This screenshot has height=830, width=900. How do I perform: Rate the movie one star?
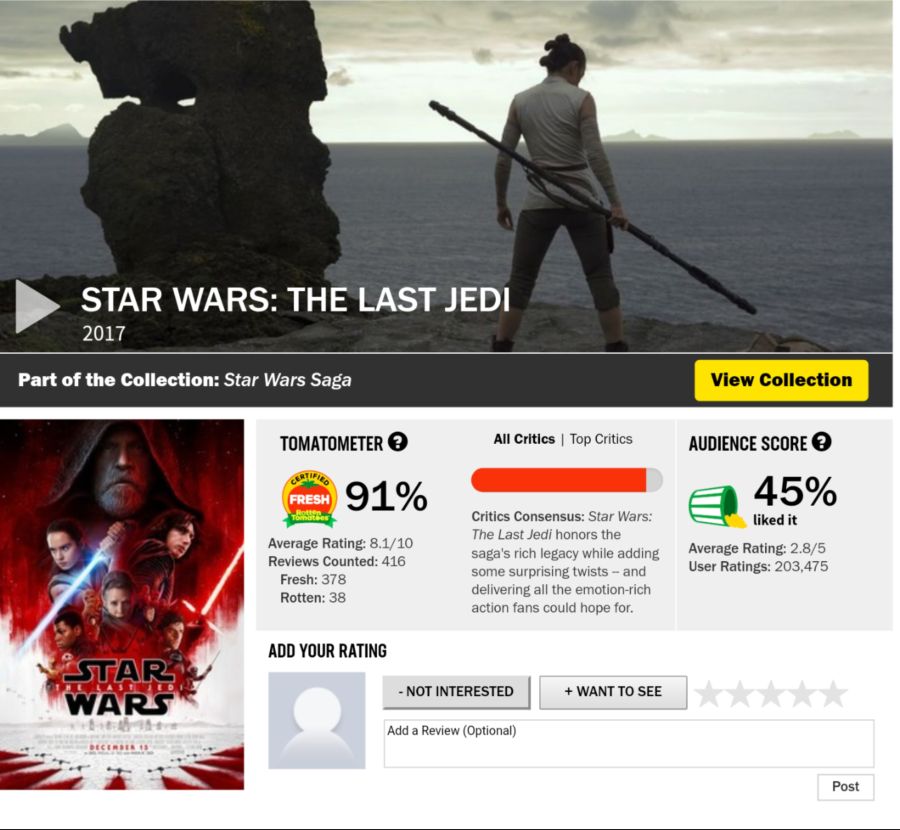tap(709, 693)
